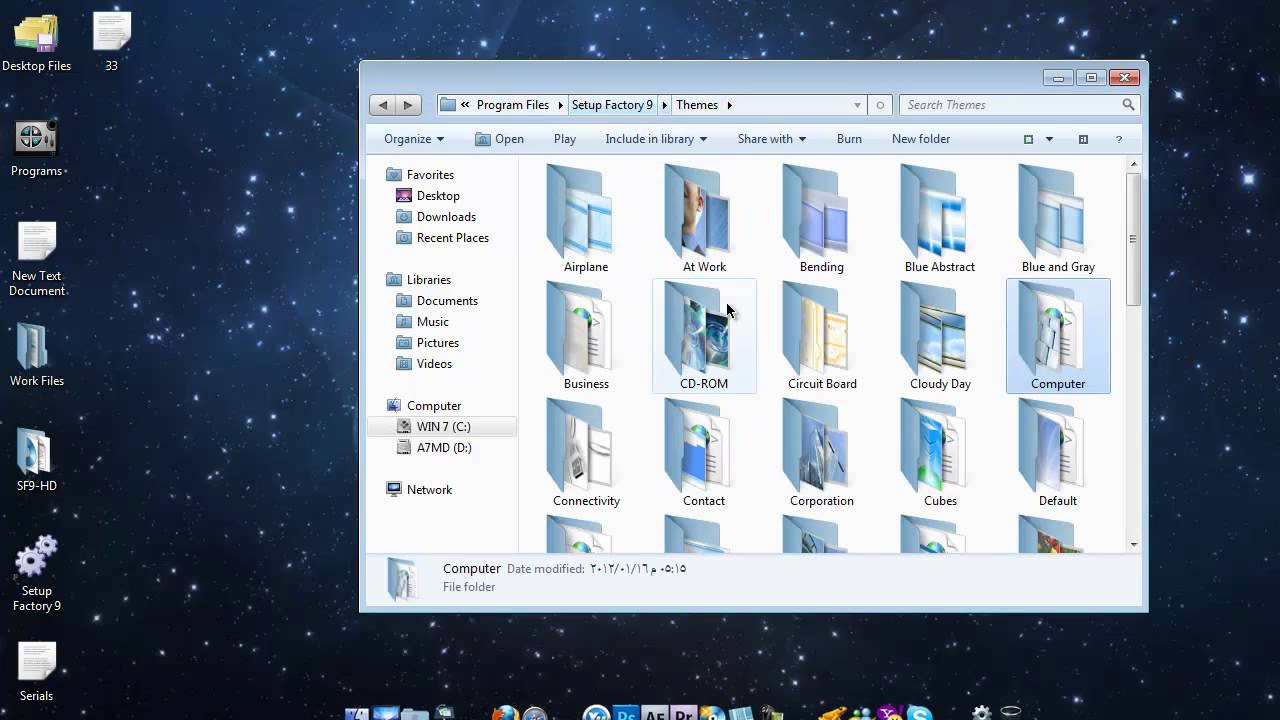Viewport: 1280px width, 720px height.
Task: Click the refresh button beside address bar
Action: point(880,105)
